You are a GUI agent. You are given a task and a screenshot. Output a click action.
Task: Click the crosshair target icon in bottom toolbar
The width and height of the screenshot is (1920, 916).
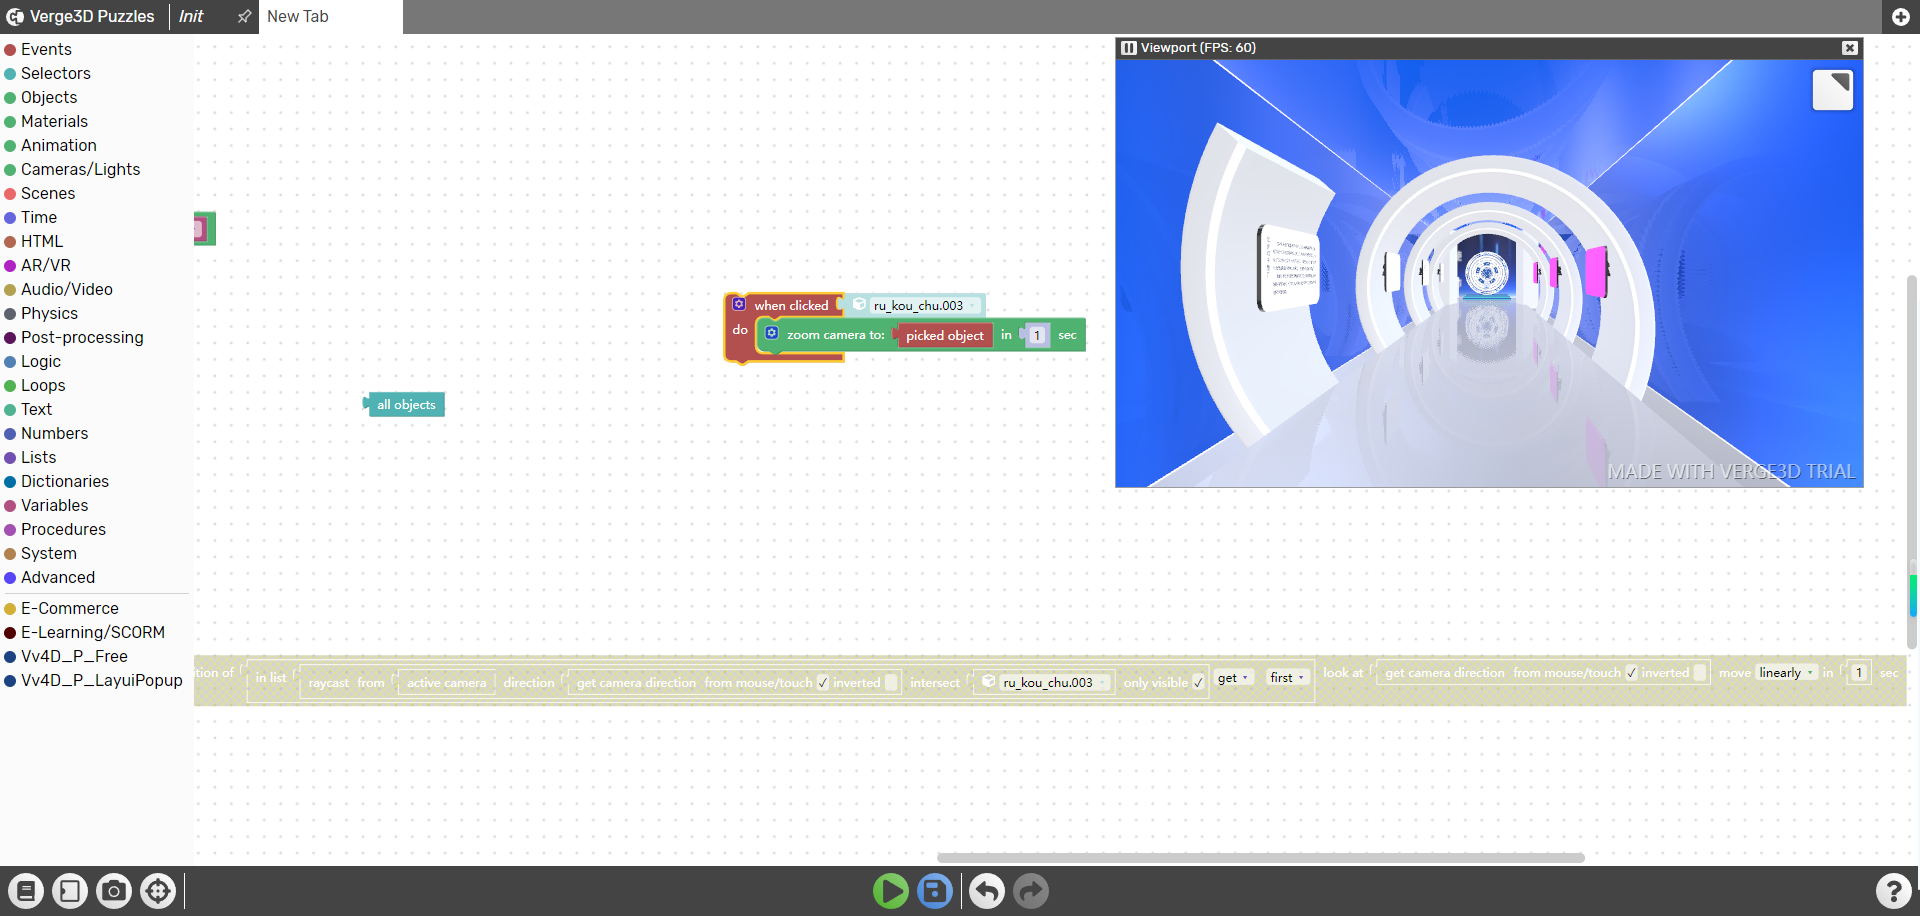click(158, 891)
